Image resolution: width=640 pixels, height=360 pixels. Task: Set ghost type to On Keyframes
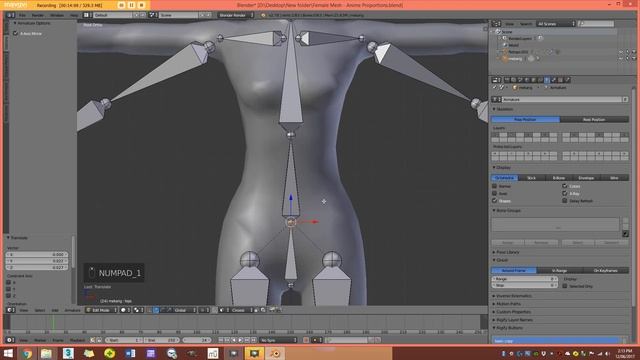coord(606,271)
